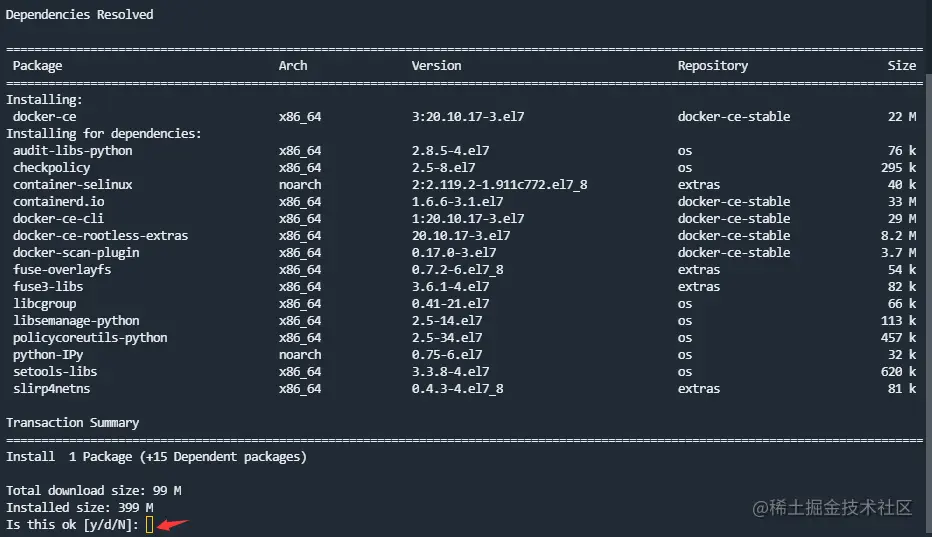The height and width of the screenshot is (537, 932).
Task: Click the docker-ce-rootless-extras package name
Action: tap(100, 236)
